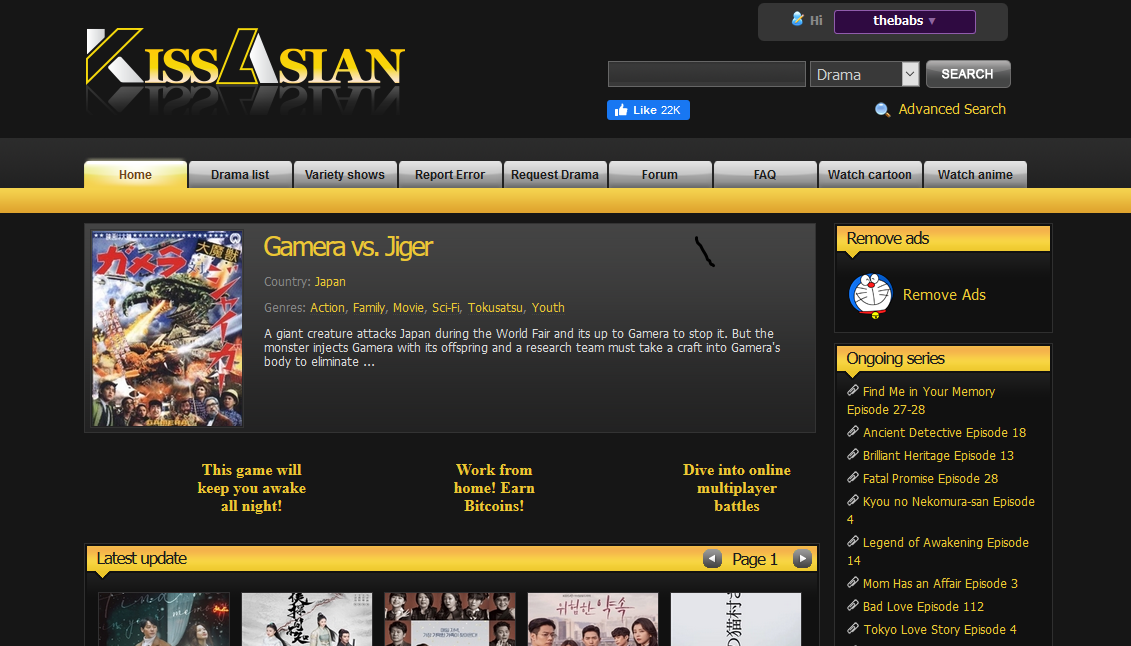Click the 'Work from home! Earn Bitcoins!' ad
The width and height of the screenshot is (1131, 646).
494,488
